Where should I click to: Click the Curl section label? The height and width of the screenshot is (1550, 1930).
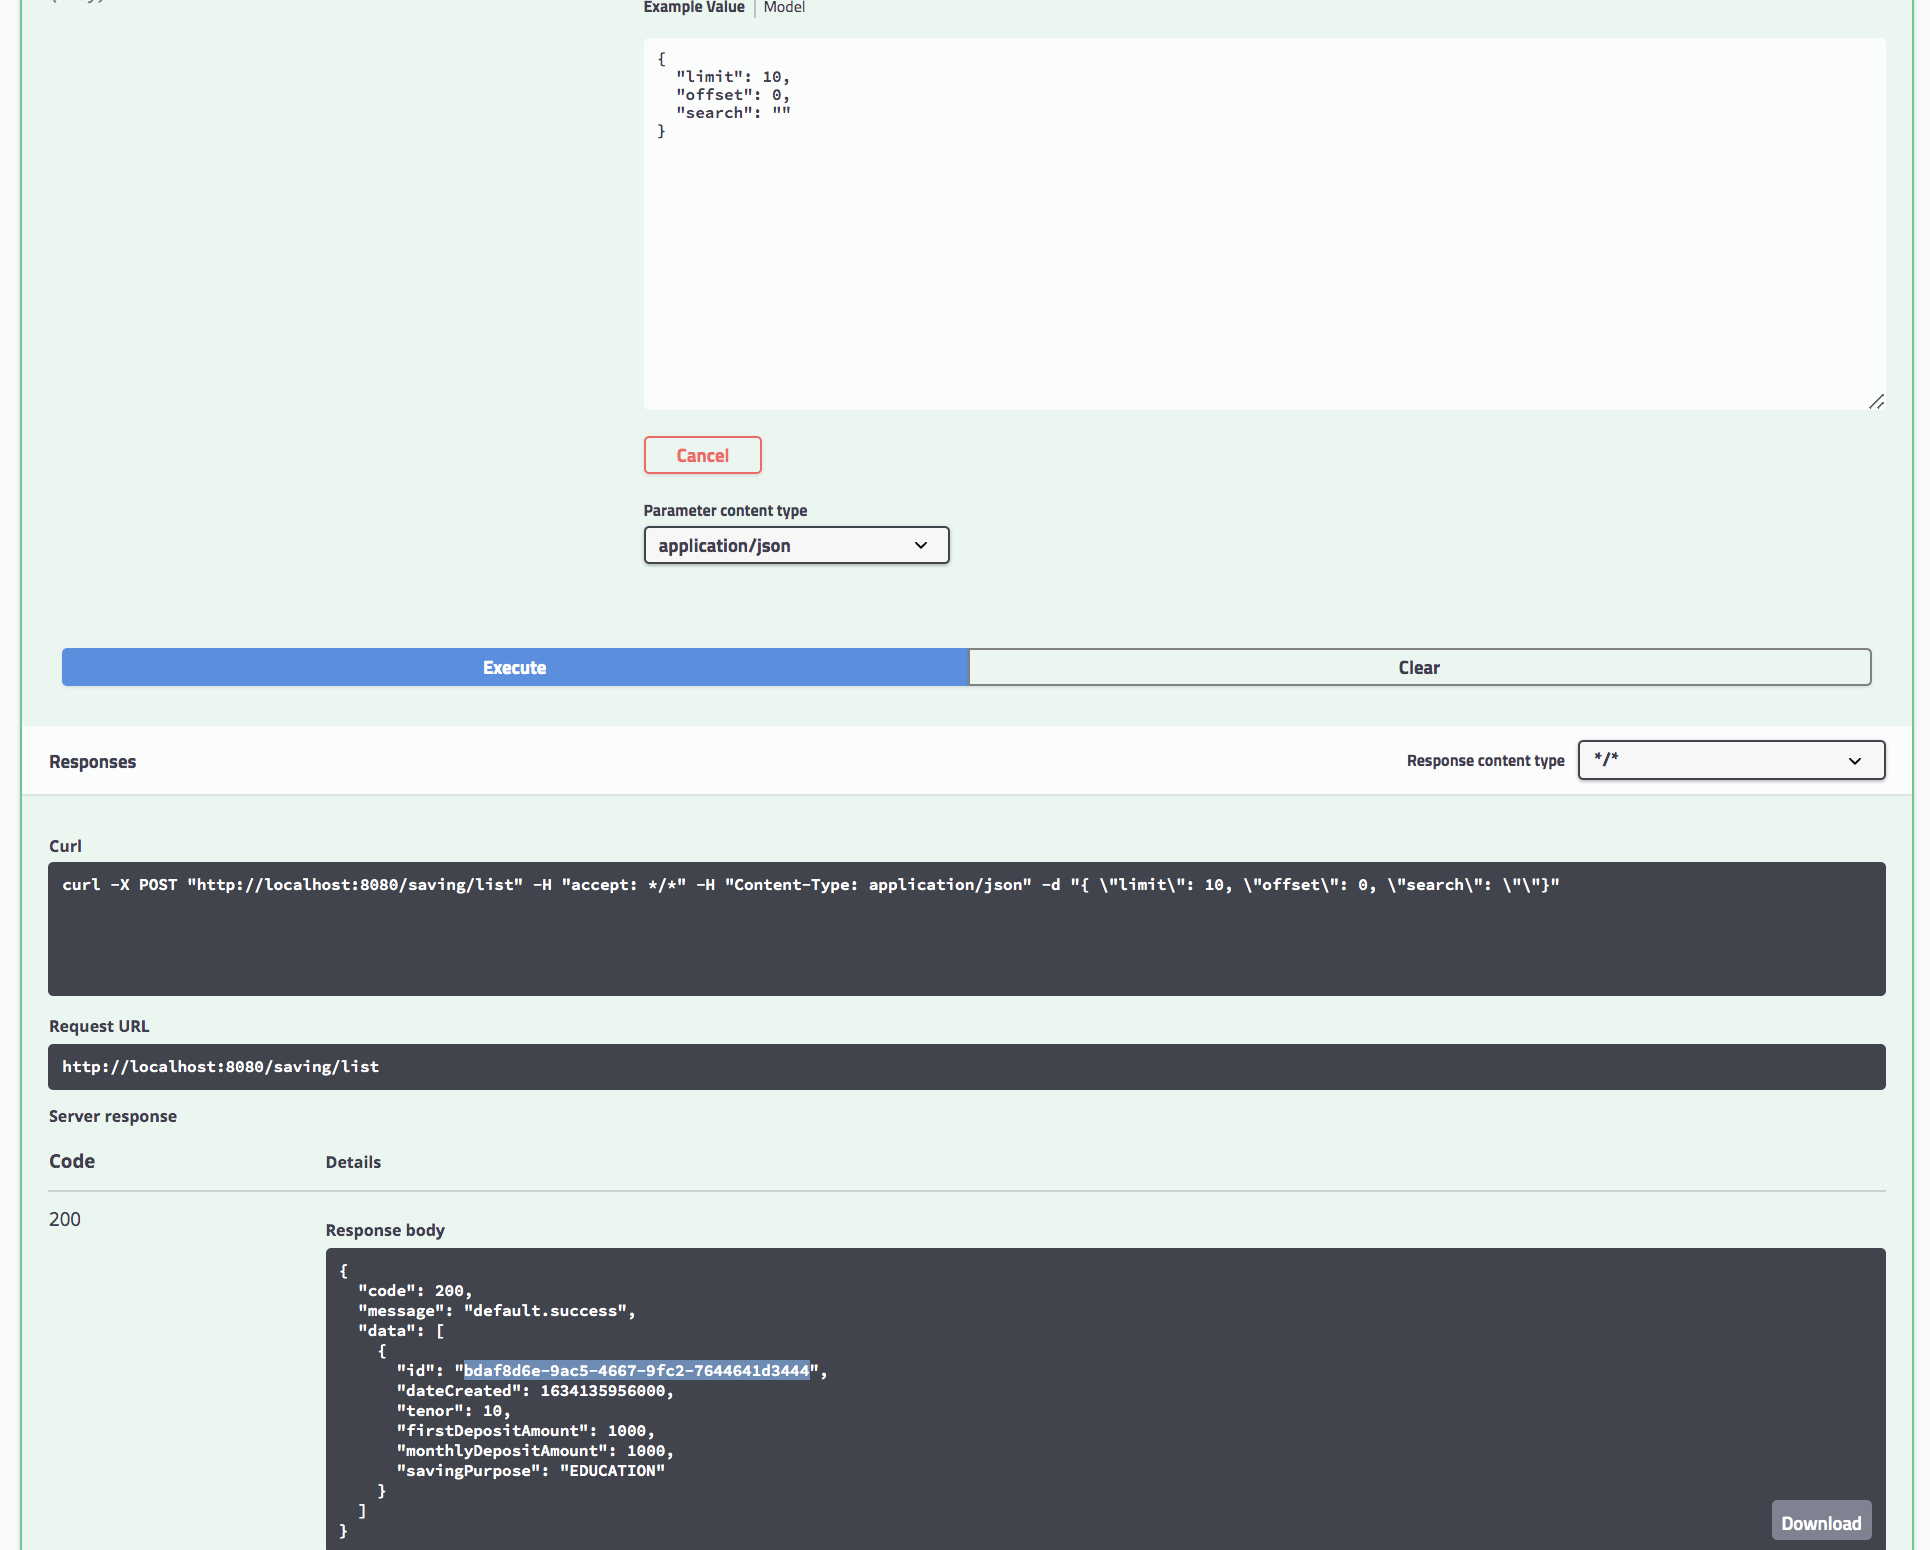(65, 846)
